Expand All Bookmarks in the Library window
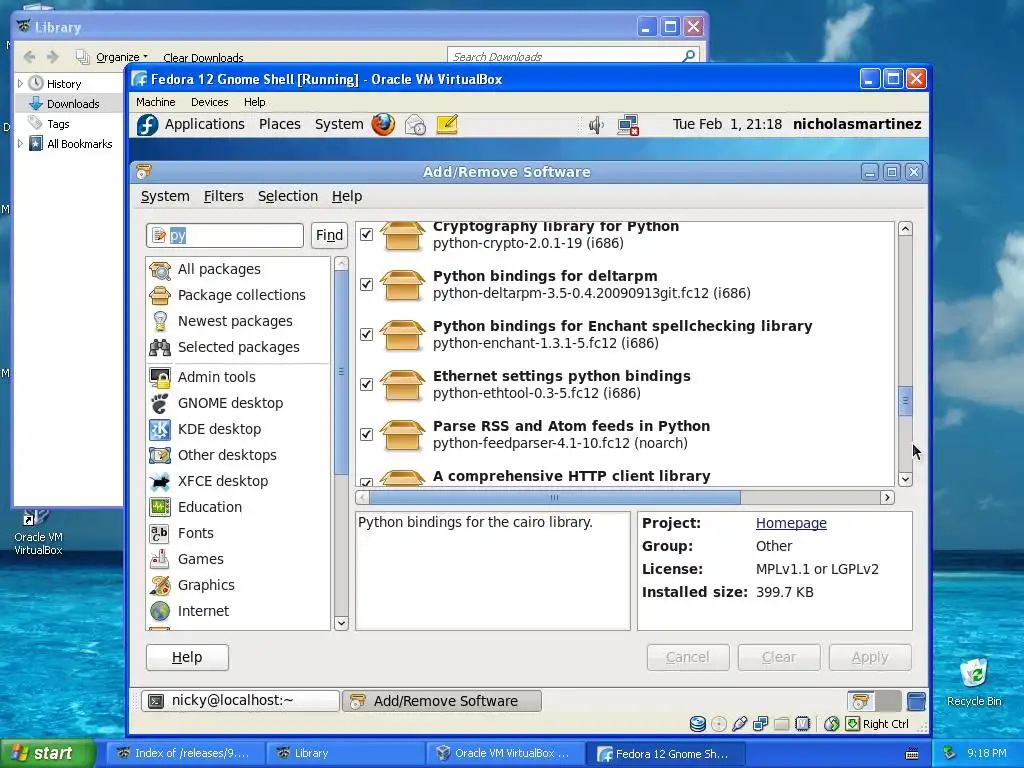1024x768 pixels. coord(20,144)
